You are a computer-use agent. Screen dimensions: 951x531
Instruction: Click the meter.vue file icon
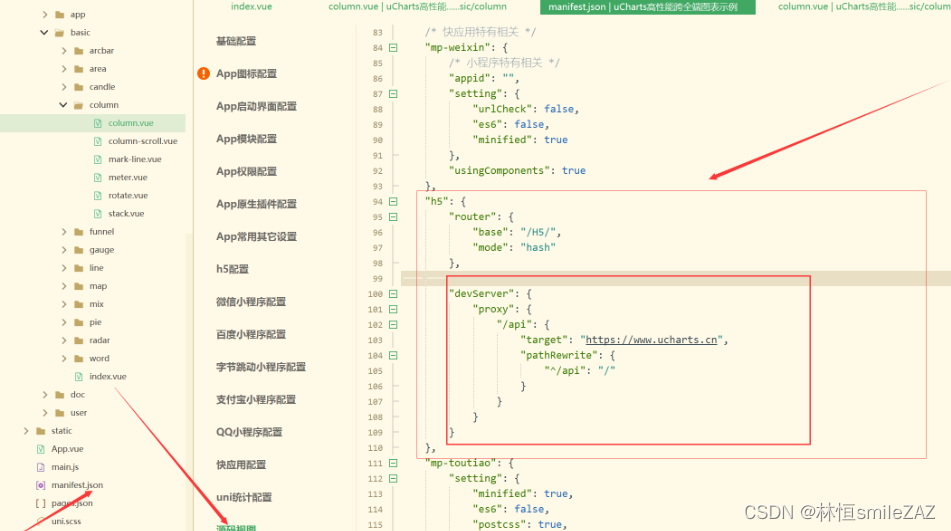[x=98, y=178]
